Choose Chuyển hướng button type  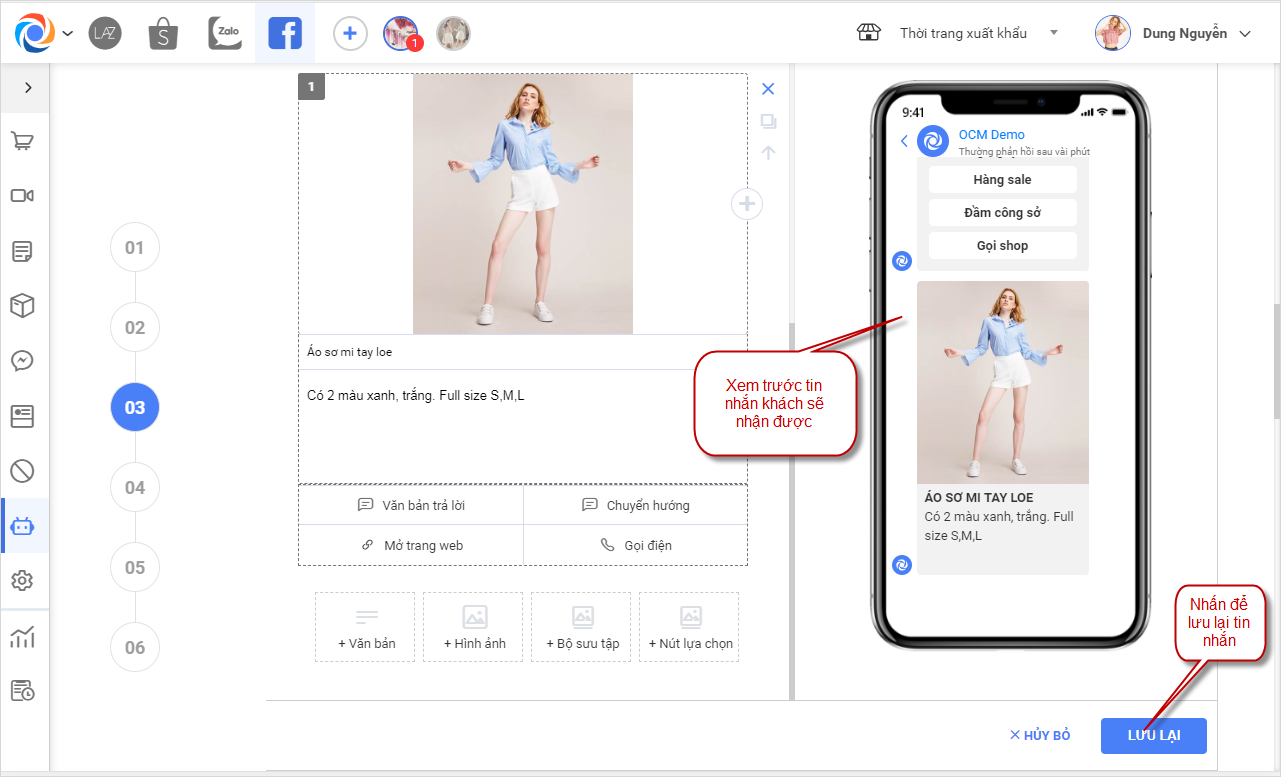(635, 505)
